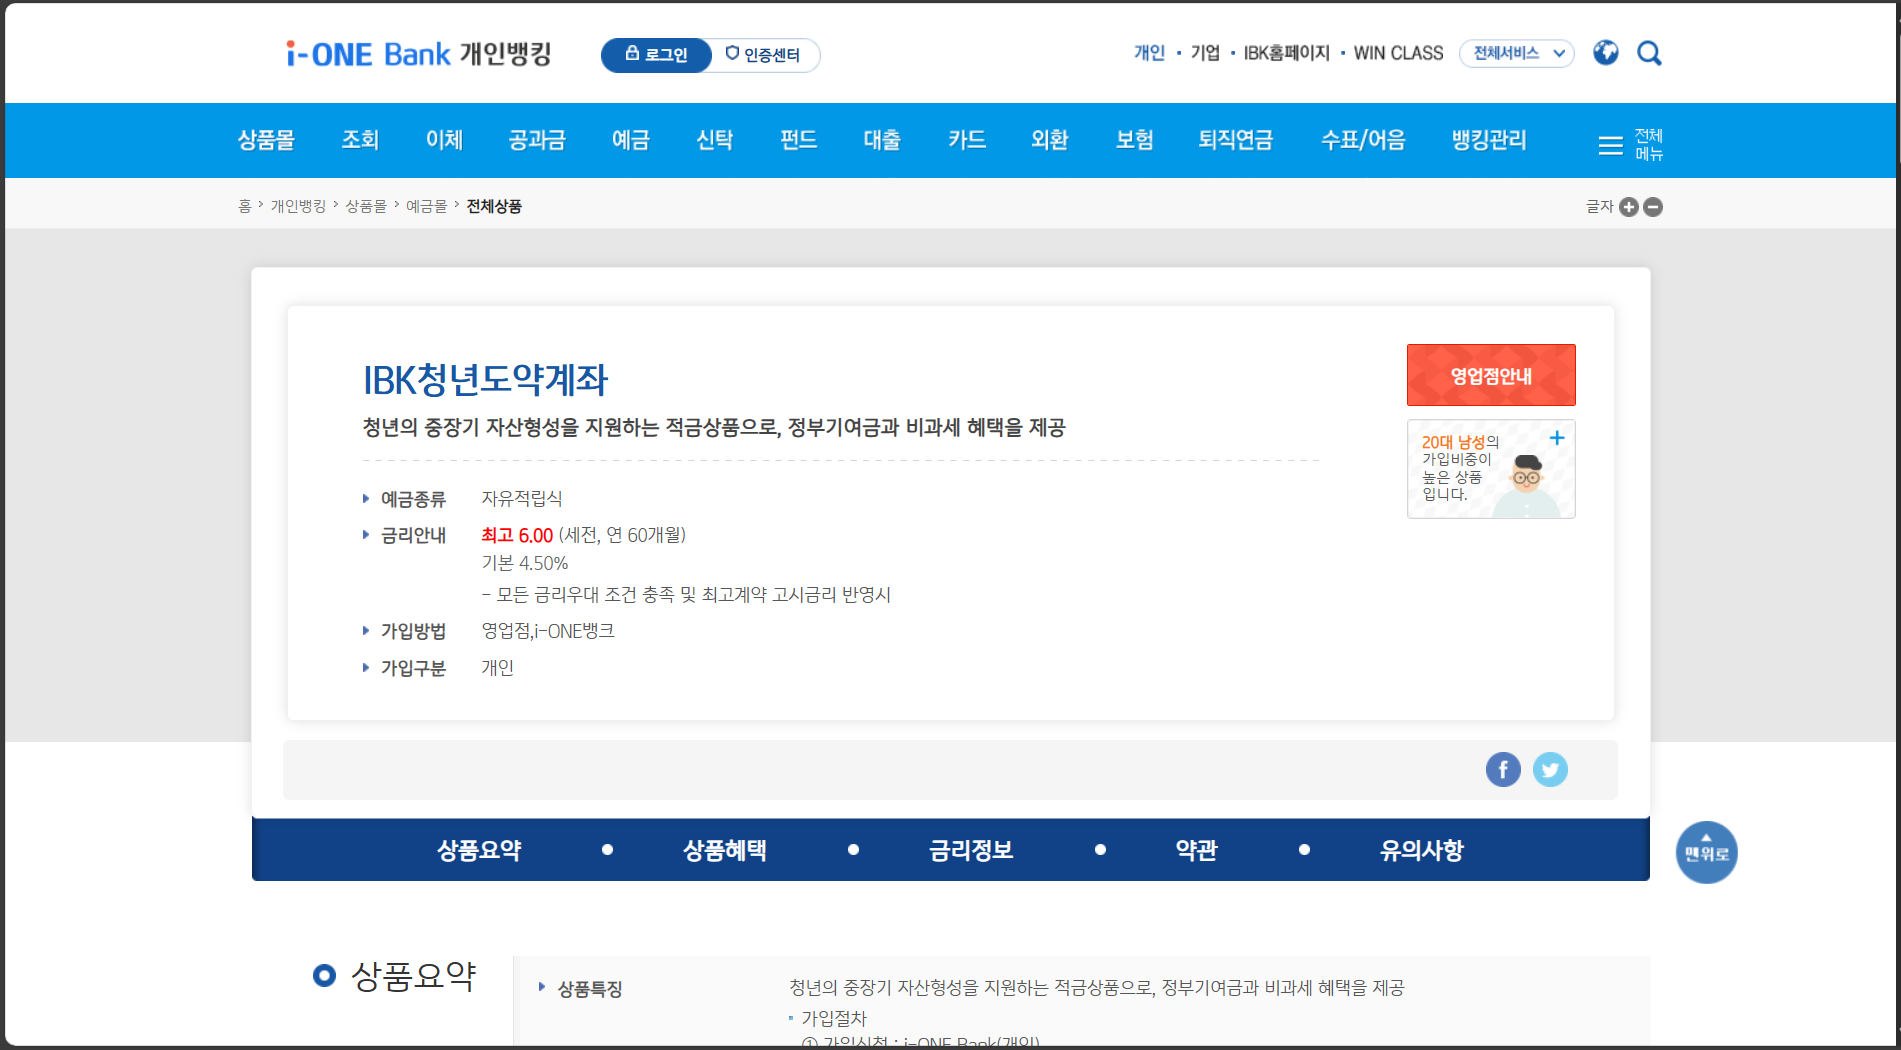1901x1050 pixels.
Task: Open the 펀드 menu
Action: [x=798, y=140]
